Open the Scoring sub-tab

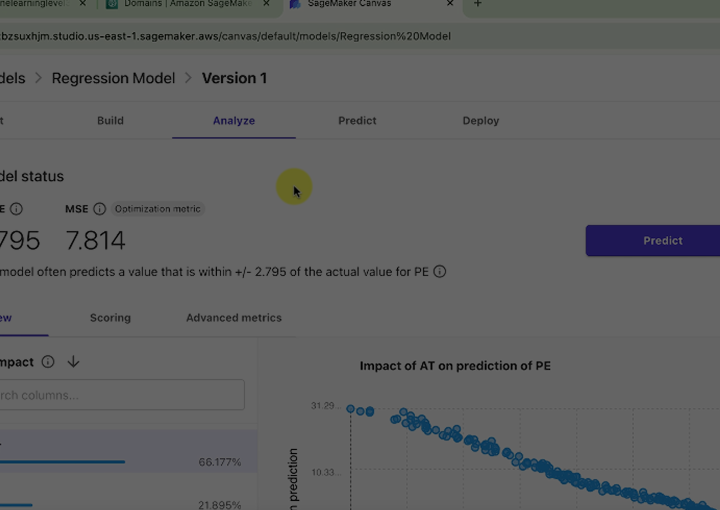pos(110,318)
